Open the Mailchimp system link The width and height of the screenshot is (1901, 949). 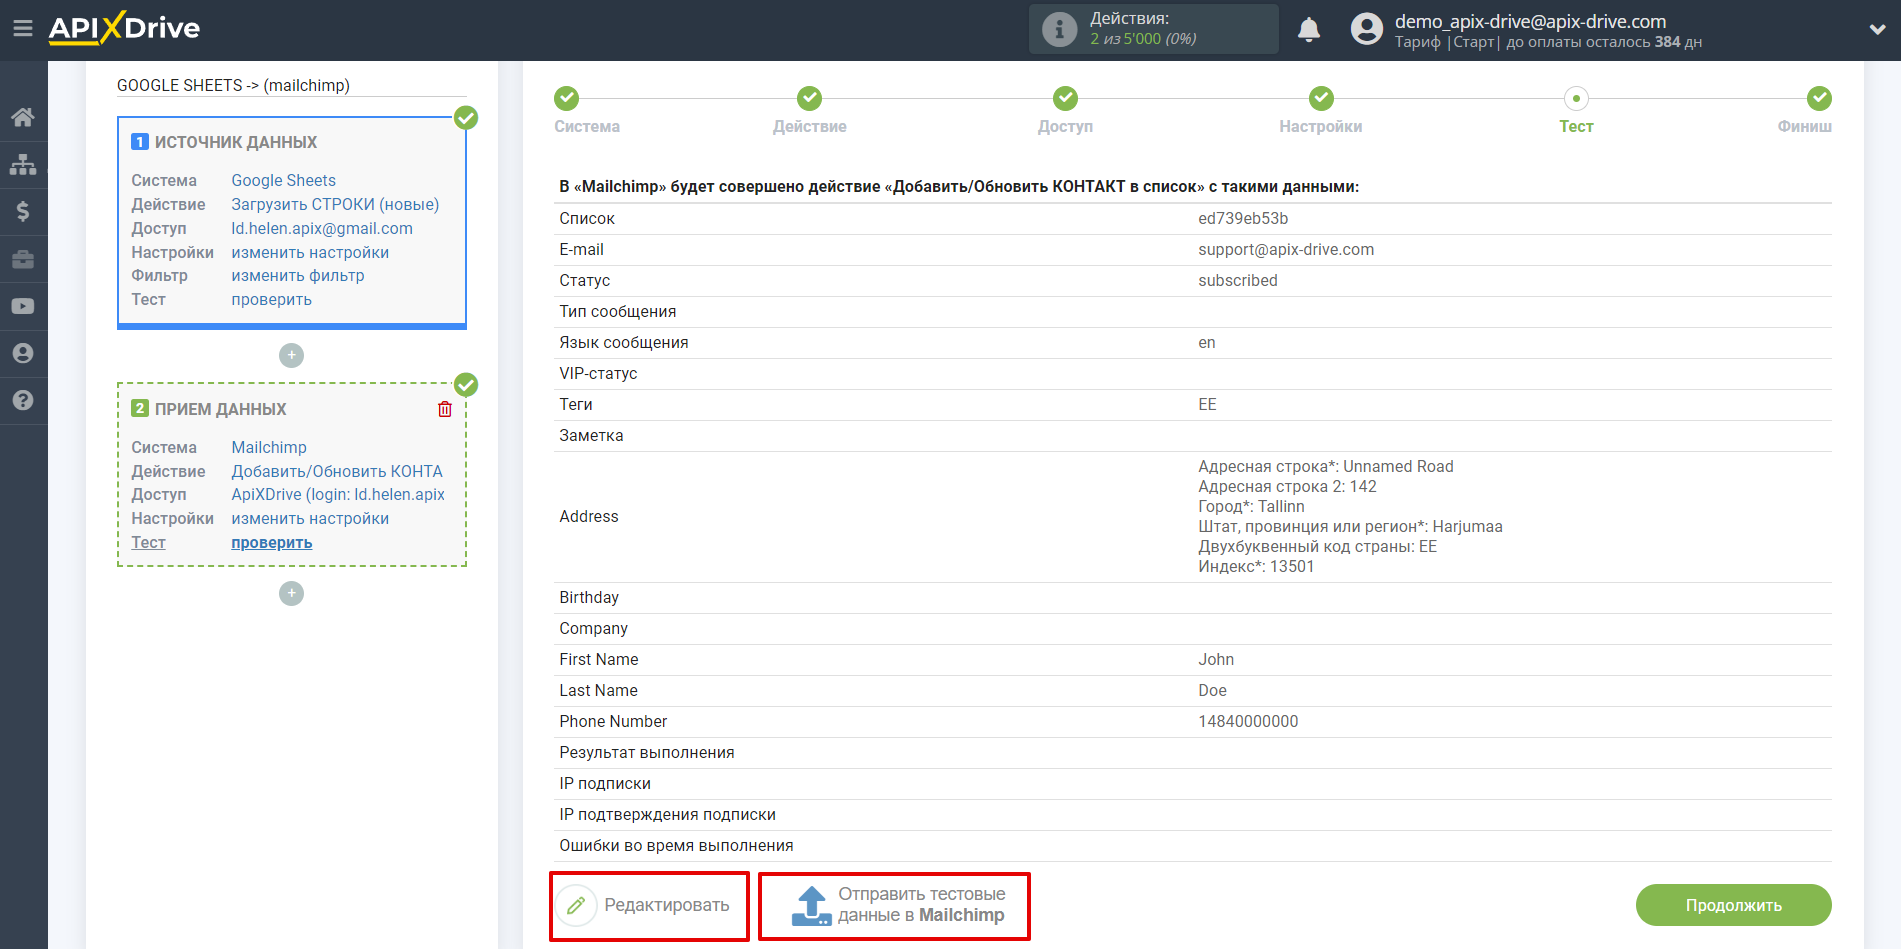[269, 447]
